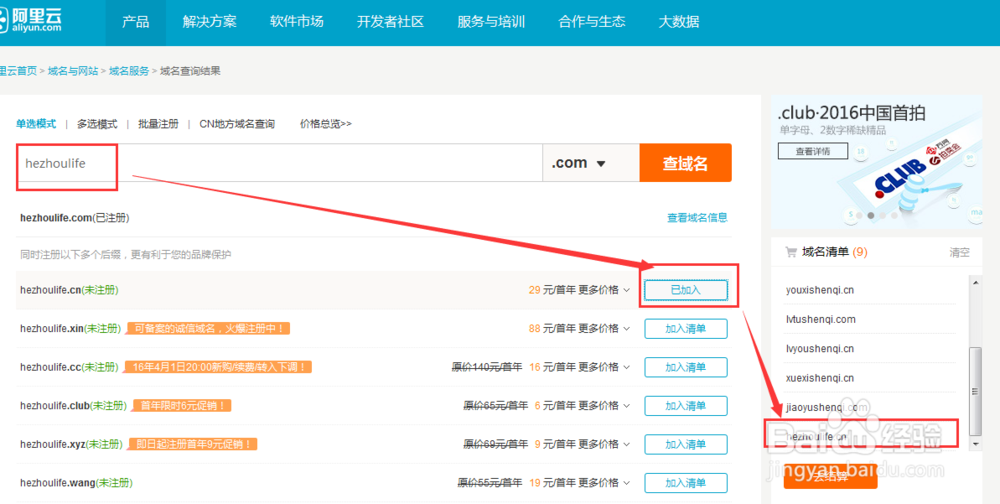Select lvtushenqi.com in the domain list
This screenshot has height=504, width=1000.
click(x=820, y=319)
